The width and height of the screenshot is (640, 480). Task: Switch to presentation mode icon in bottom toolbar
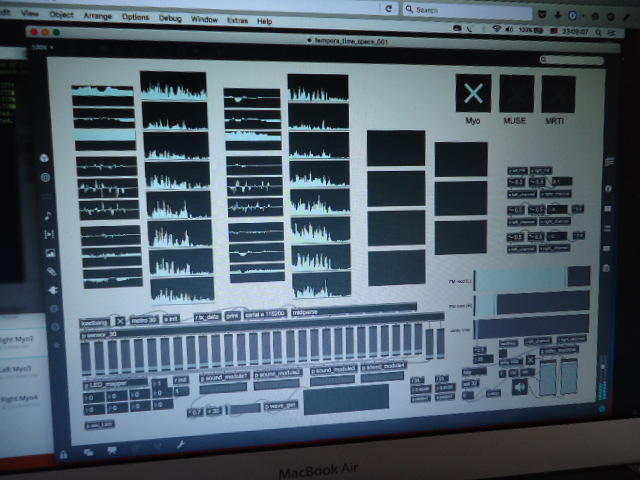coord(111,450)
